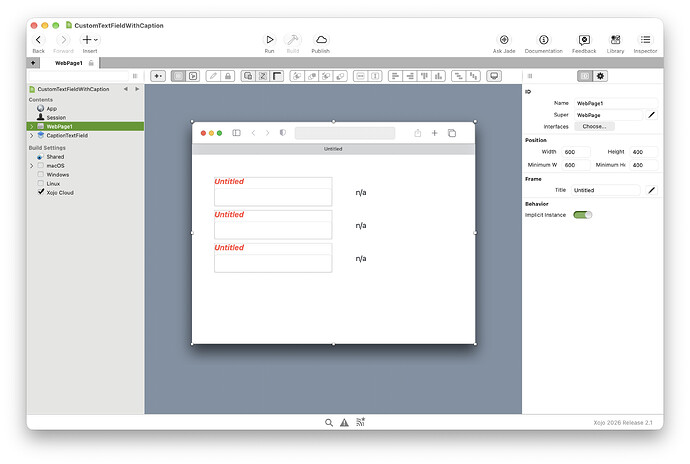Click the navigator filter search field
This screenshot has height=464, width=690.
[x=78, y=76]
